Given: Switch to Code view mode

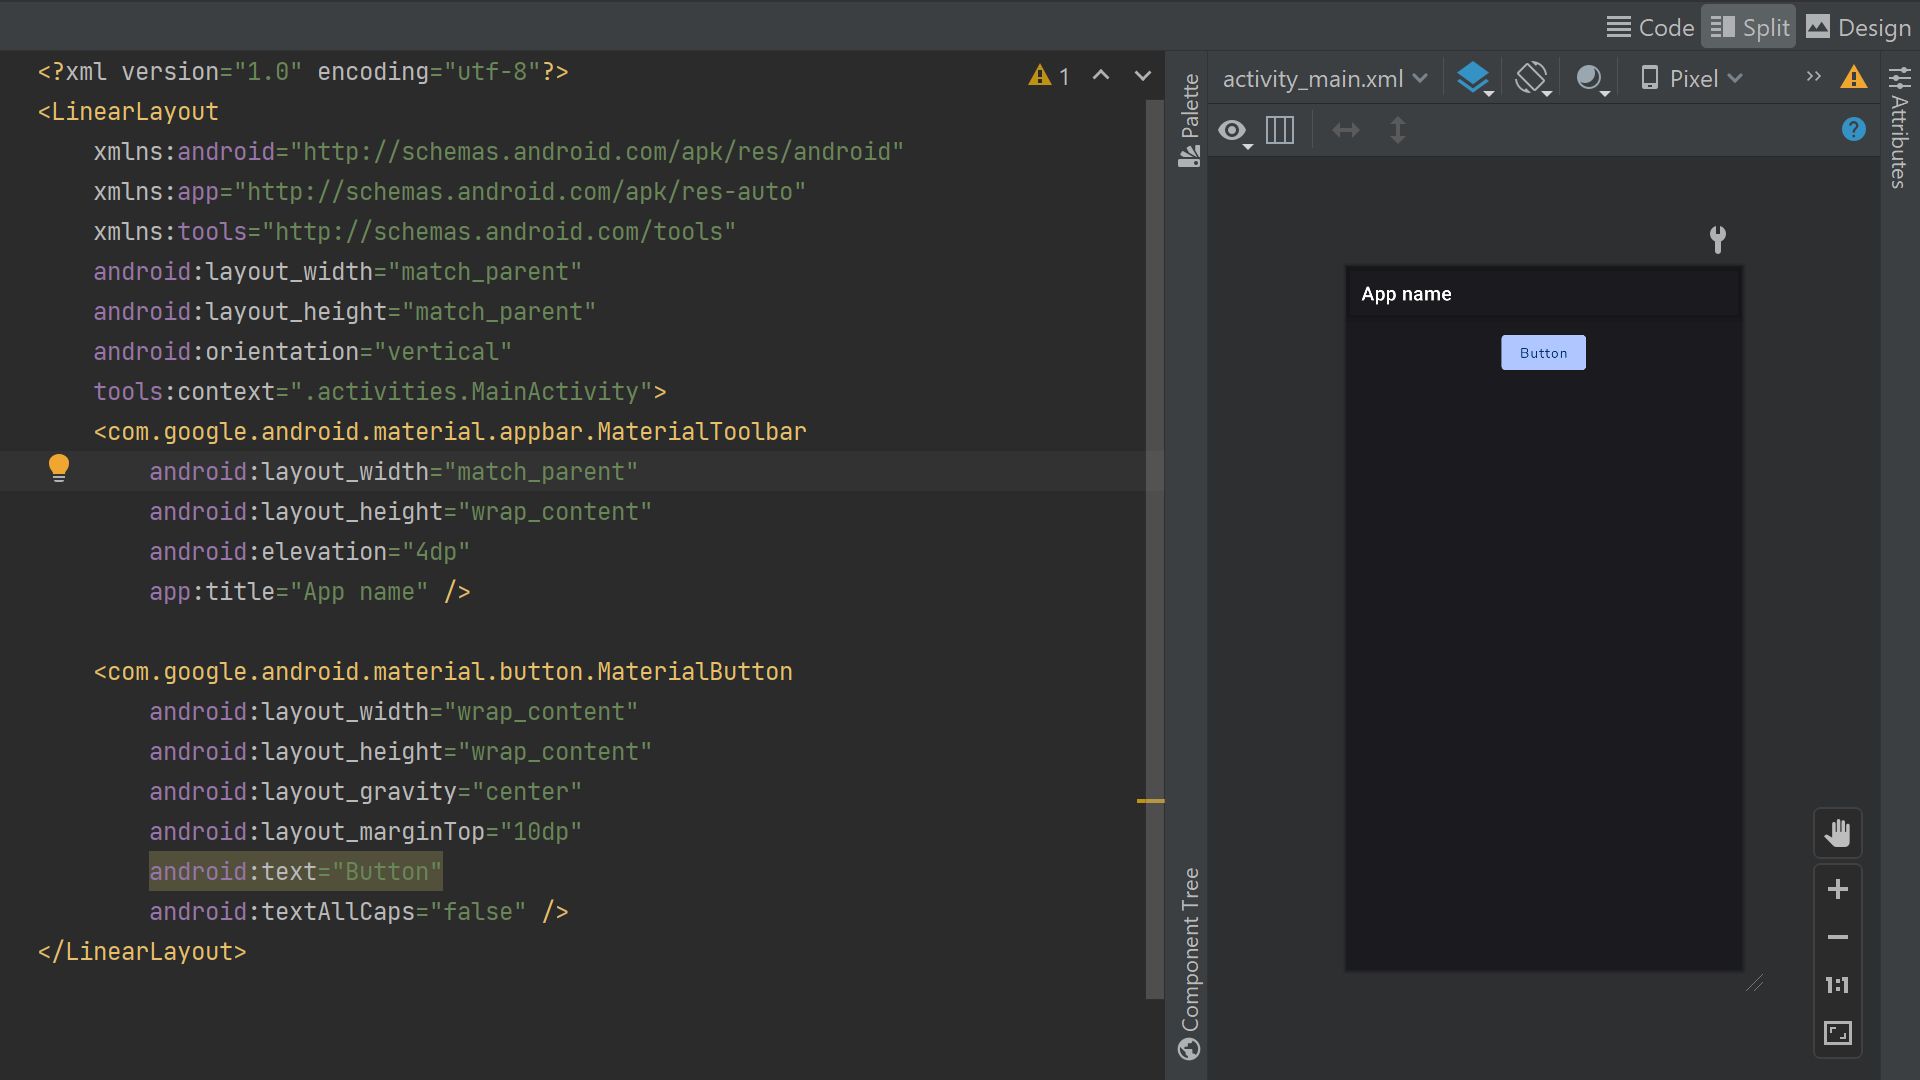Looking at the screenshot, I should (x=1650, y=27).
